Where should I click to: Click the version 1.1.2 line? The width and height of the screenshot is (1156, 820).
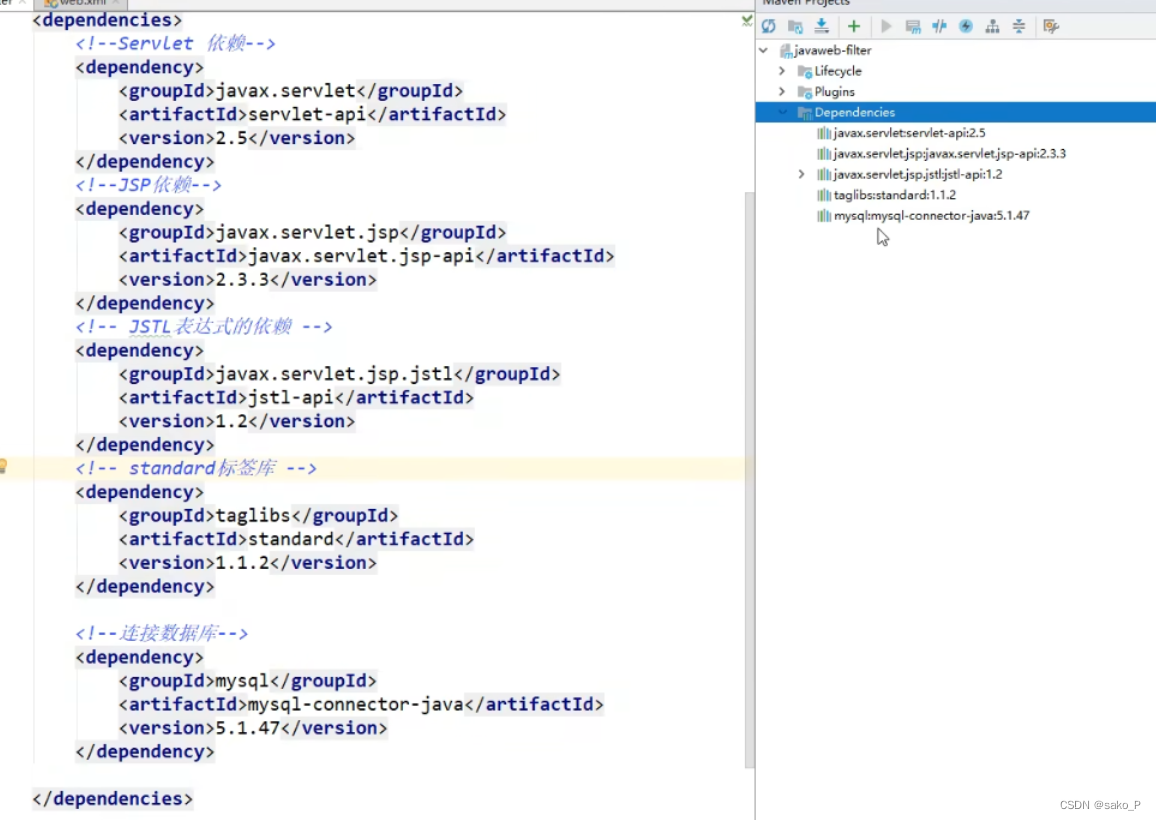coord(248,563)
